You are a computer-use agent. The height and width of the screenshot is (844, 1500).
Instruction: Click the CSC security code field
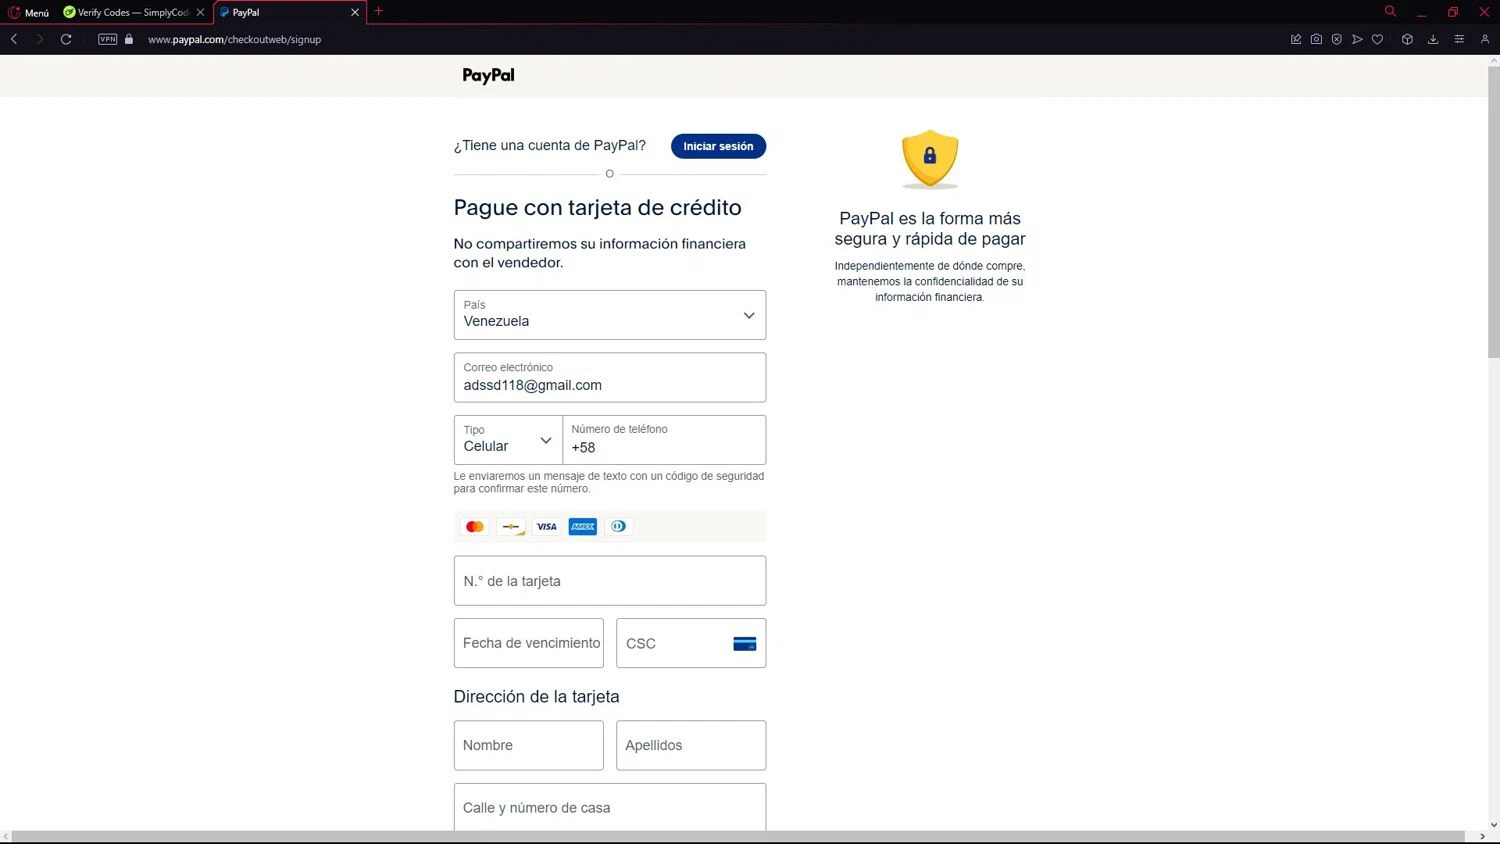pos(691,643)
